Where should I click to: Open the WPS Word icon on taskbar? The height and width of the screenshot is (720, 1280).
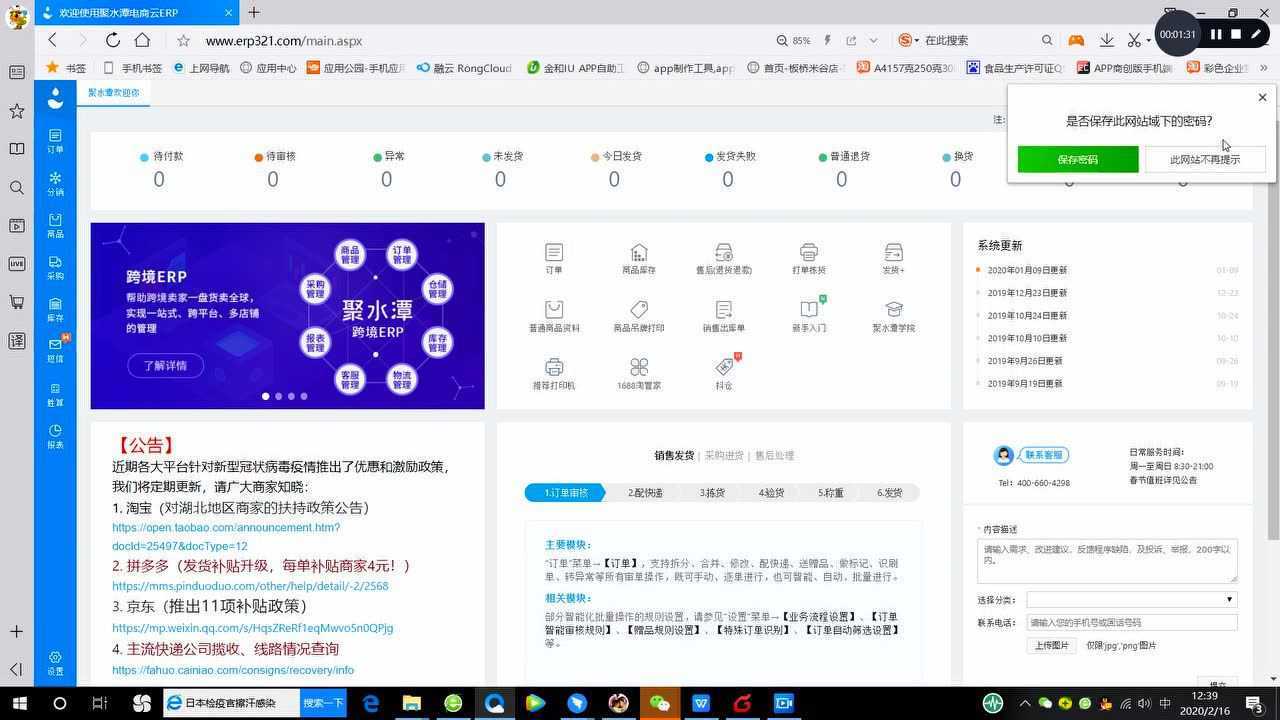tap(700, 704)
